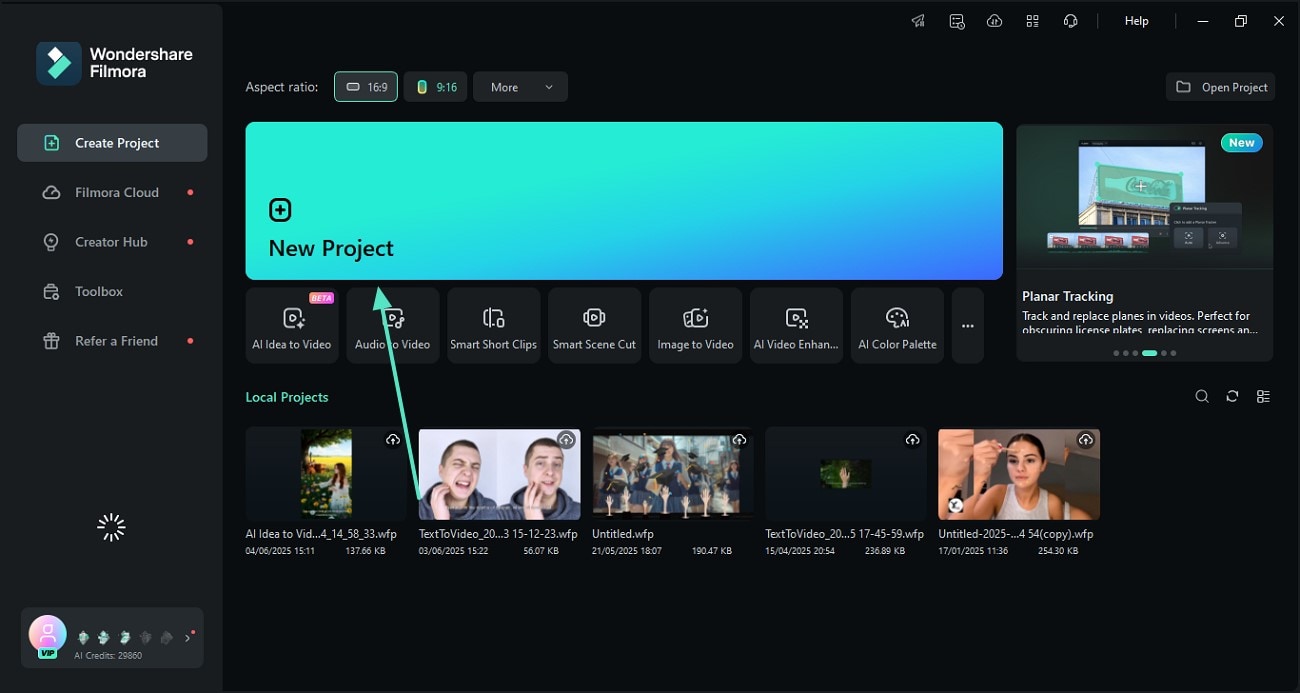1300x693 pixels.
Task: Open the Planar Tracking feature card
Action: coord(1145,242)
